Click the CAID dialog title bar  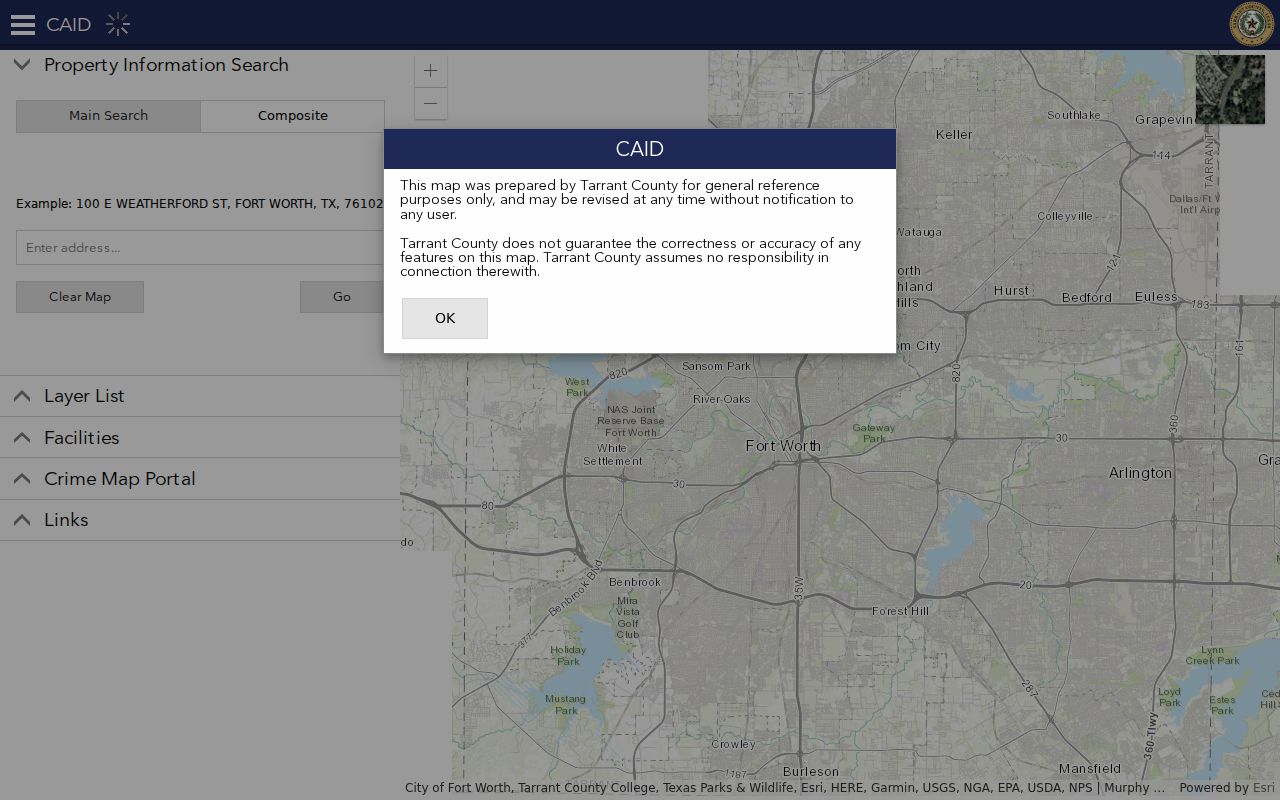(640, 149)
